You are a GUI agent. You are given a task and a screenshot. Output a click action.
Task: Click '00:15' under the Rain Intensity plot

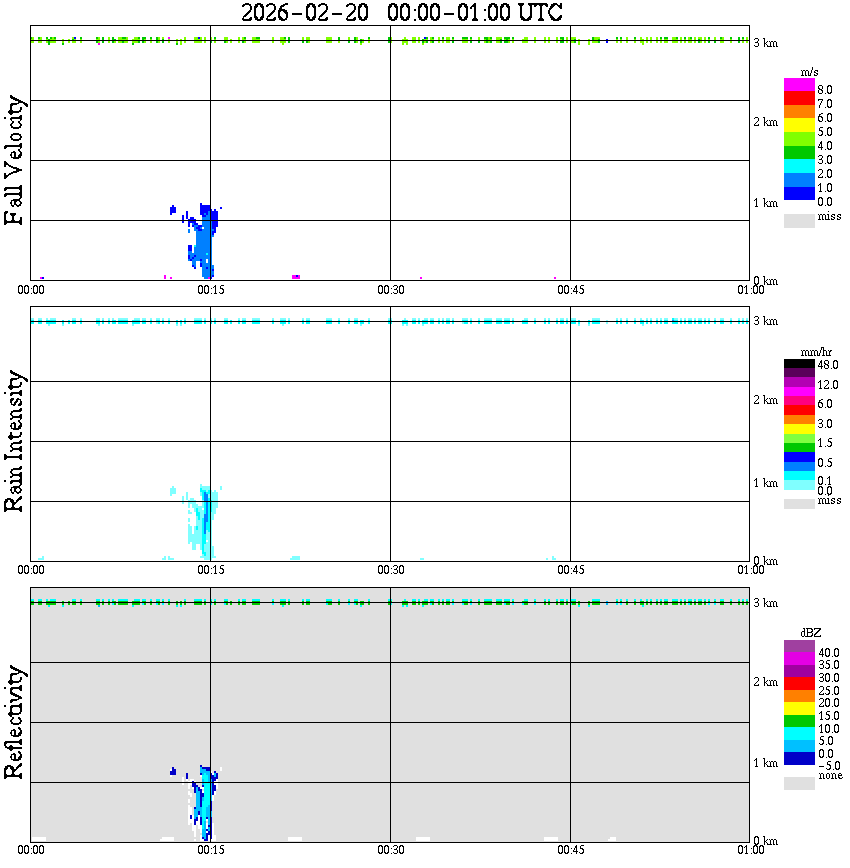[211, 570]
